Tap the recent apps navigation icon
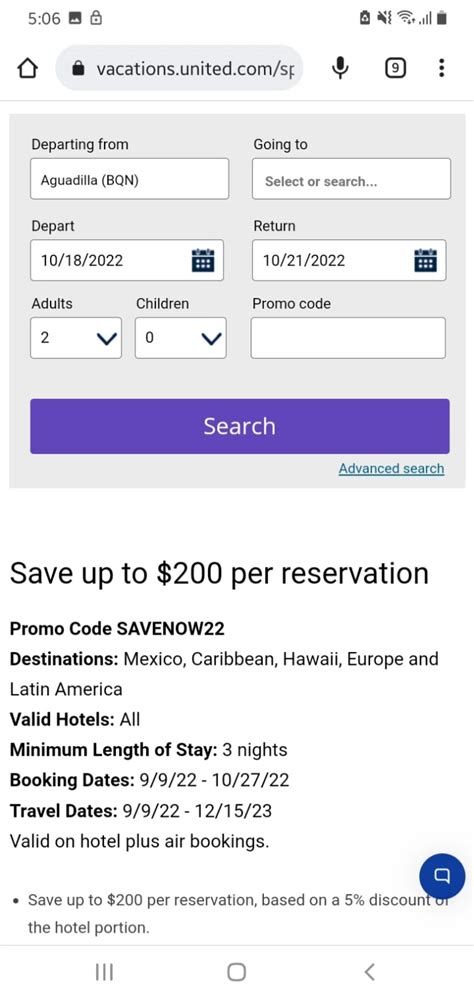The width and height of the screenshot is (474, 1000). tap(104, 971)
